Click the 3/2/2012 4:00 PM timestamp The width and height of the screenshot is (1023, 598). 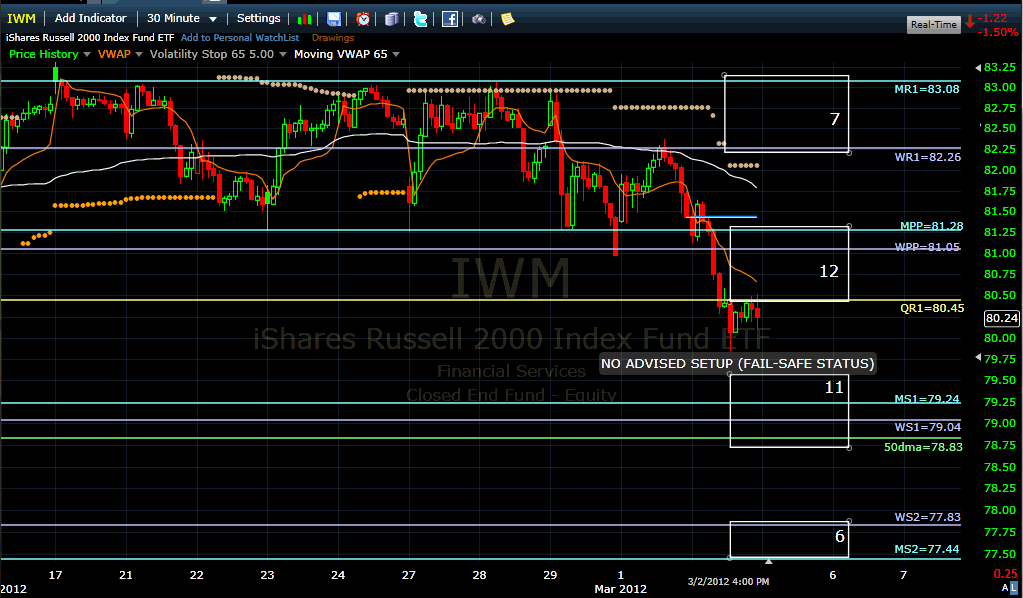[x=728, y=581]
